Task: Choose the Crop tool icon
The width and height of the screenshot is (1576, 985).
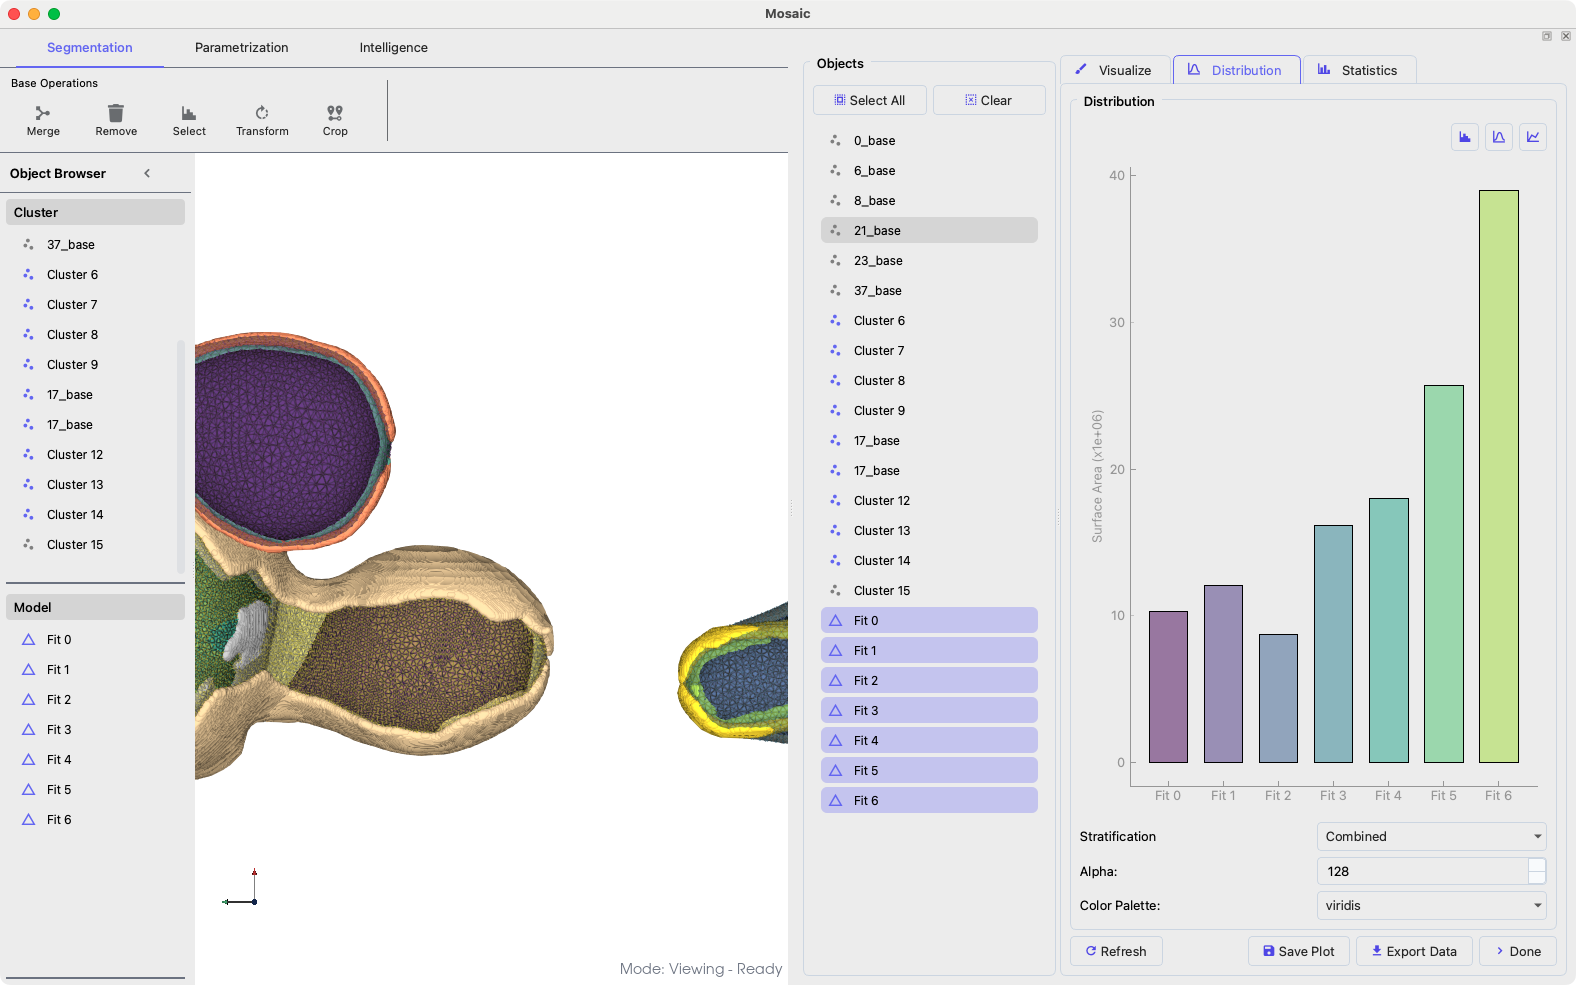Action: (335, 113)
